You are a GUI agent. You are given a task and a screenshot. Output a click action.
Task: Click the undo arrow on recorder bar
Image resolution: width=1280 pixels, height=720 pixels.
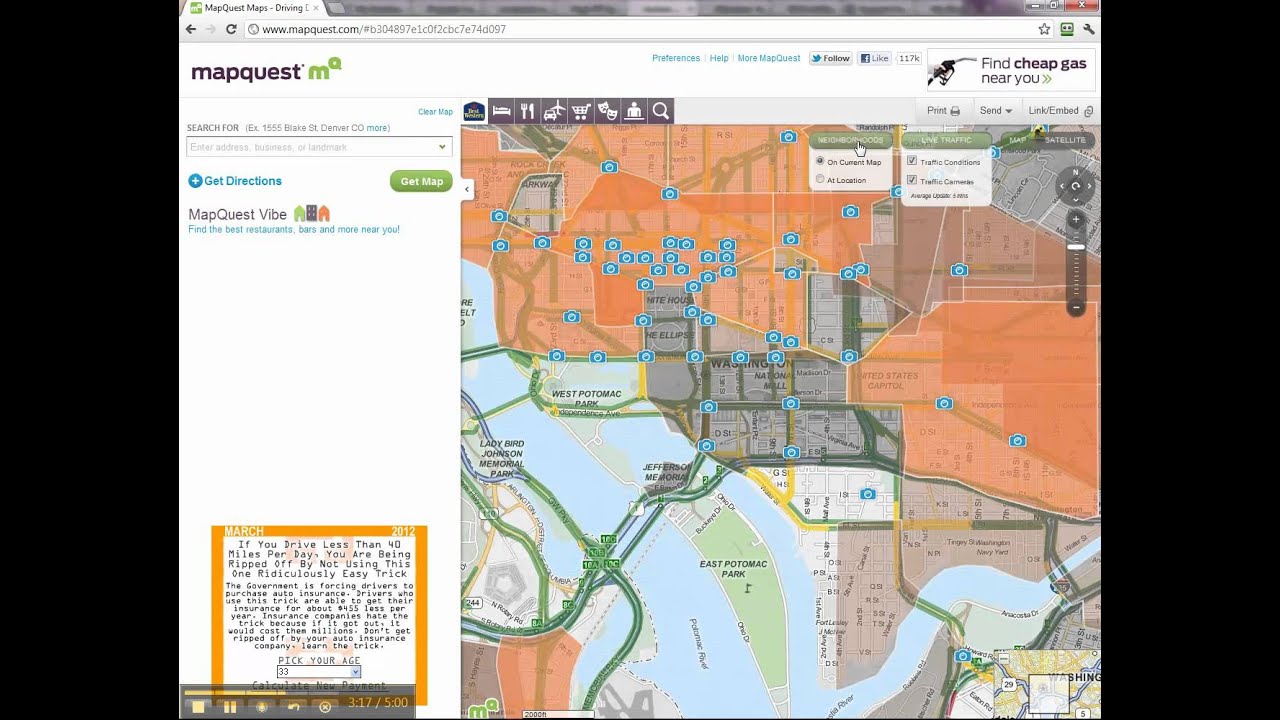point(294,707)
